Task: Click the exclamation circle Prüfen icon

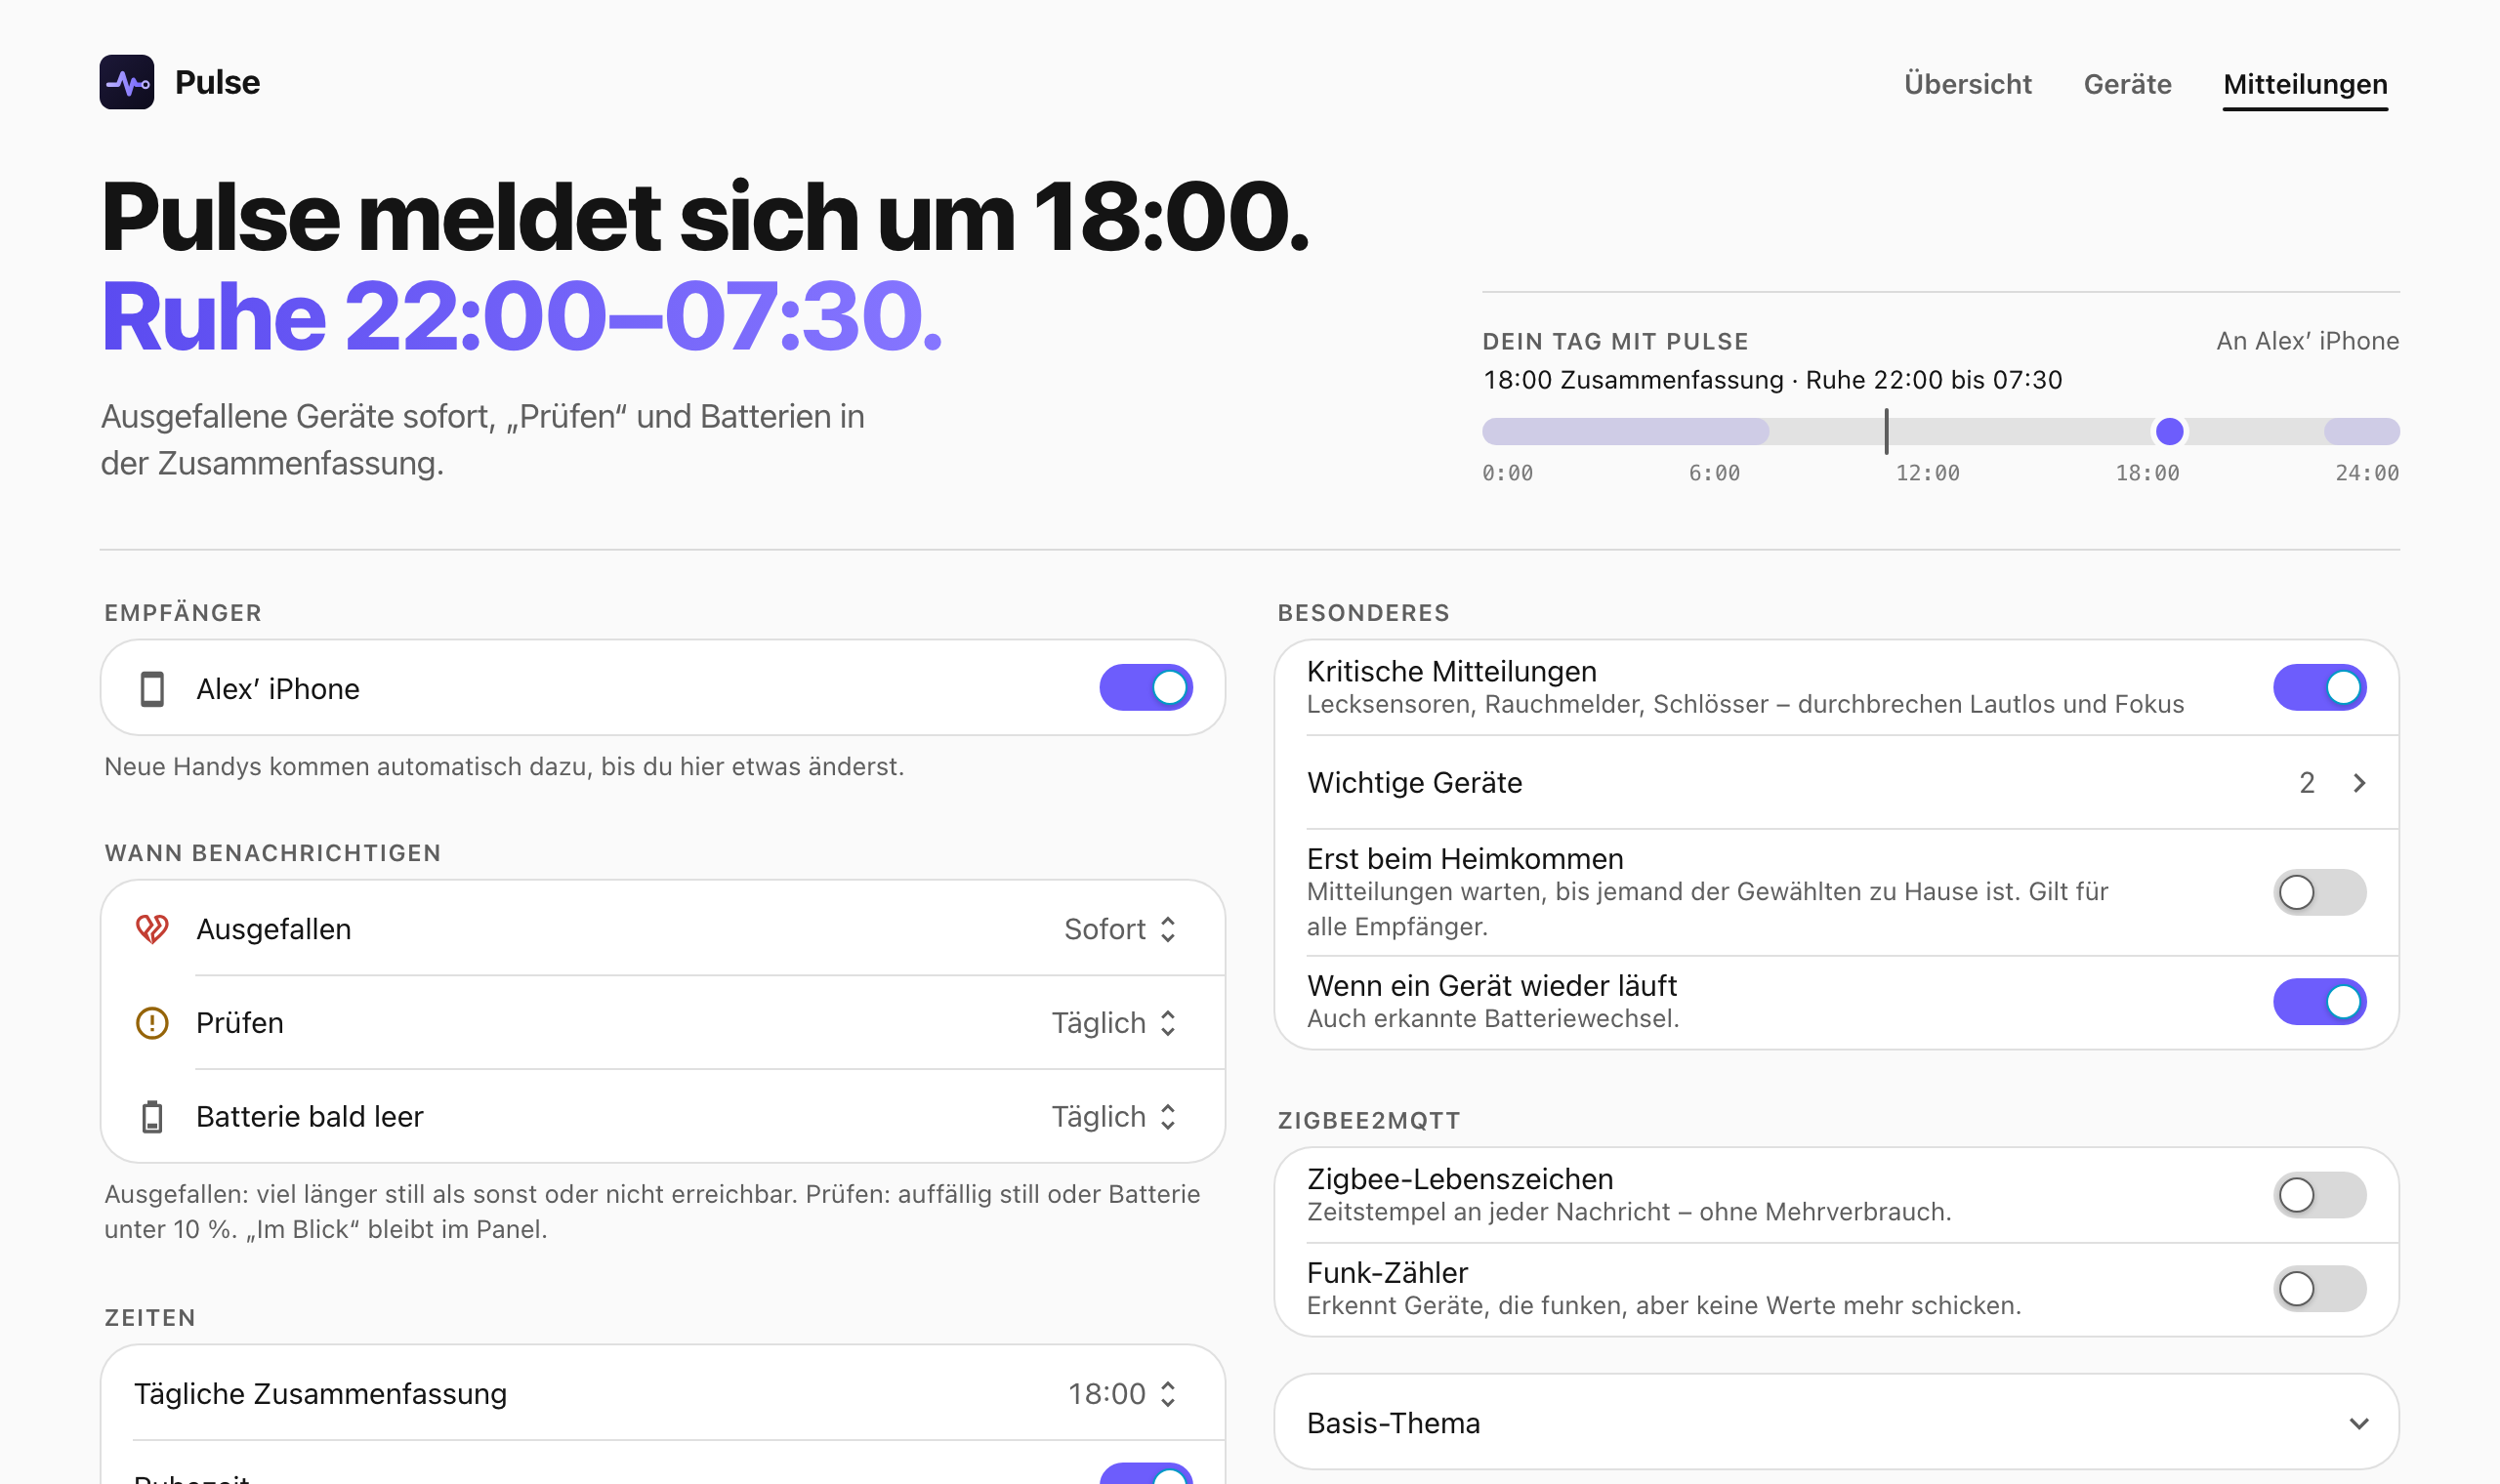Action: [x=152, y=1023]
